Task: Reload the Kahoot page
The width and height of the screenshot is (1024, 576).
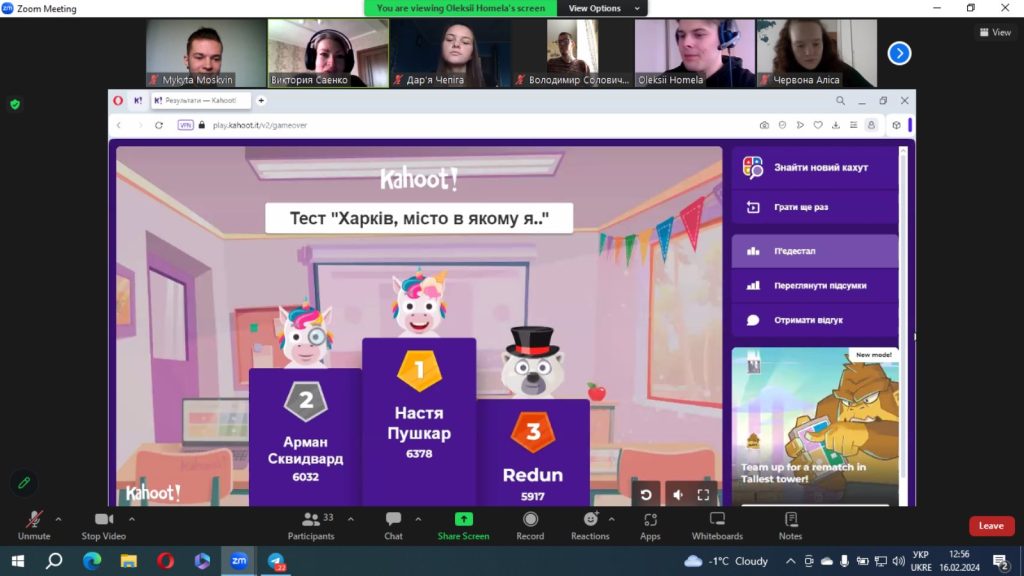Action: pos(159,125)
